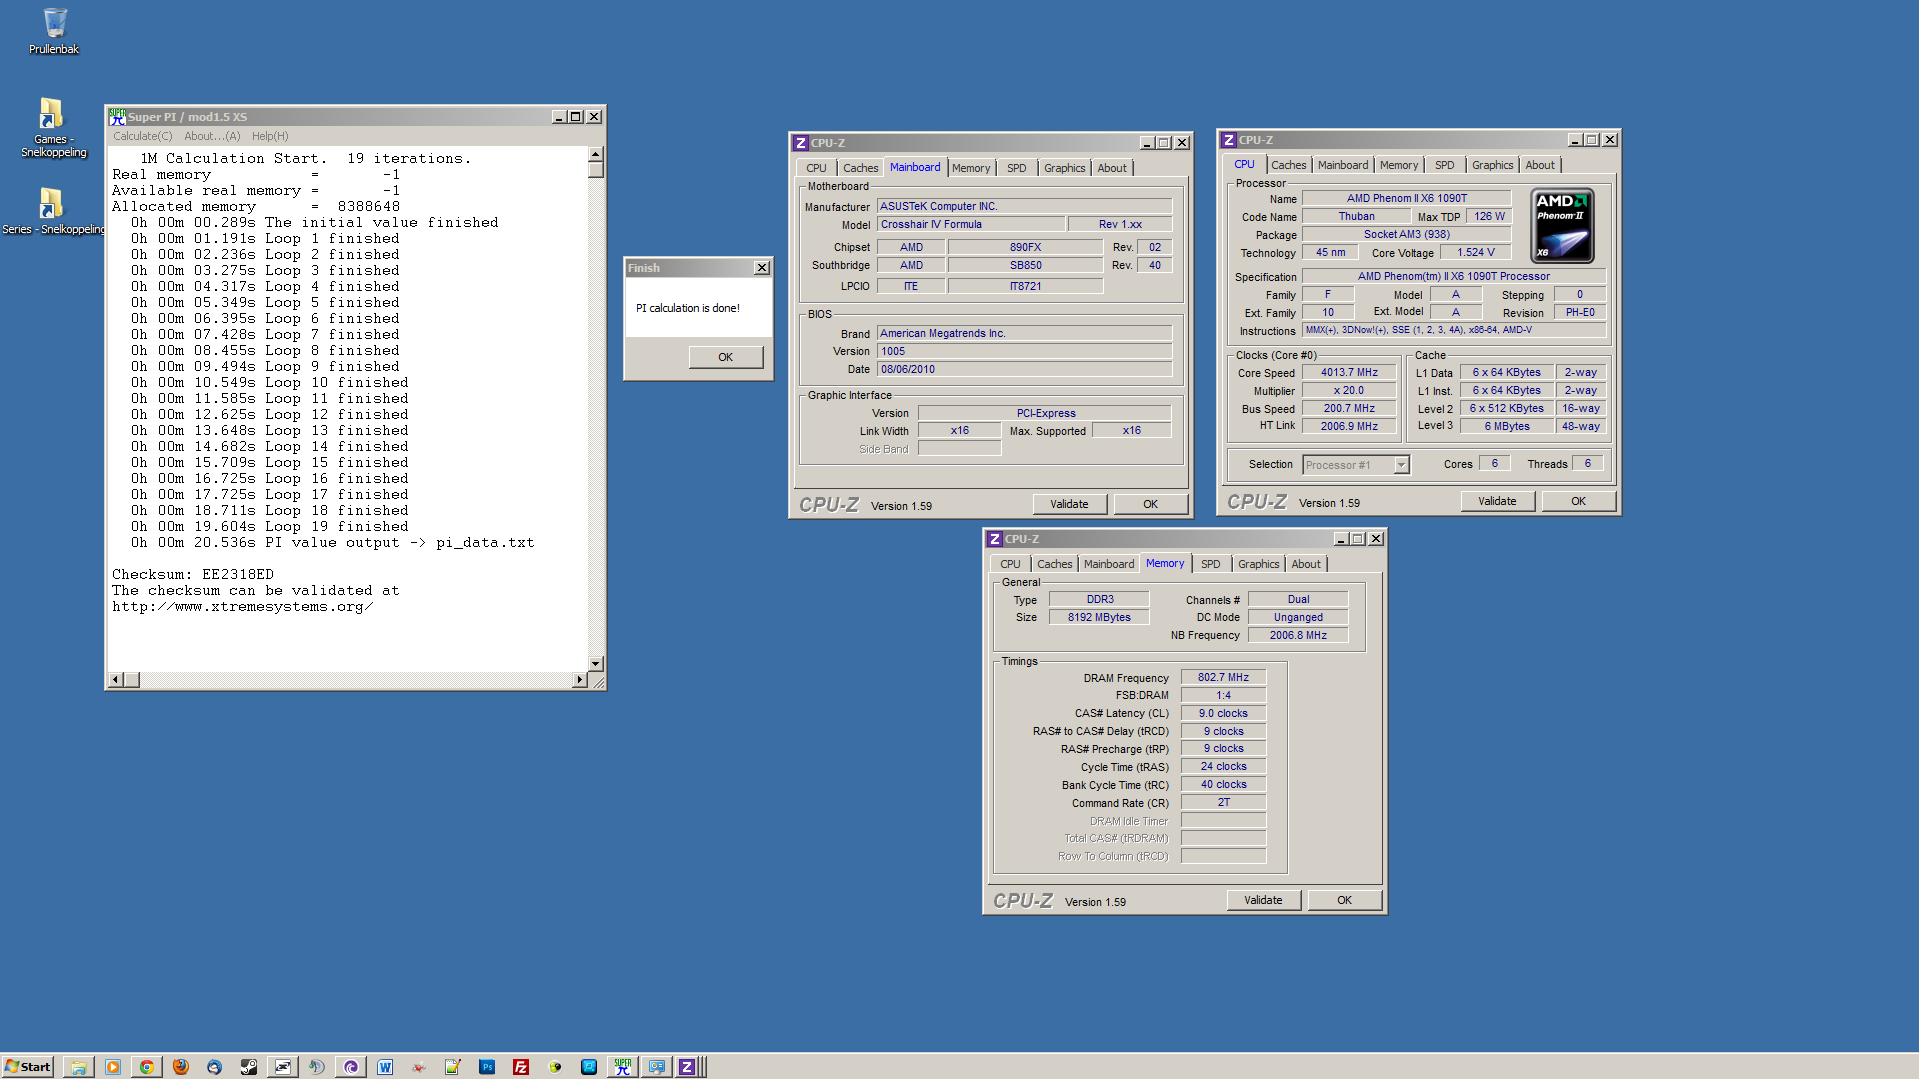
Task: Switch to Caches tab in Mainboard CPU-Z window
Action: coord(860,168)
